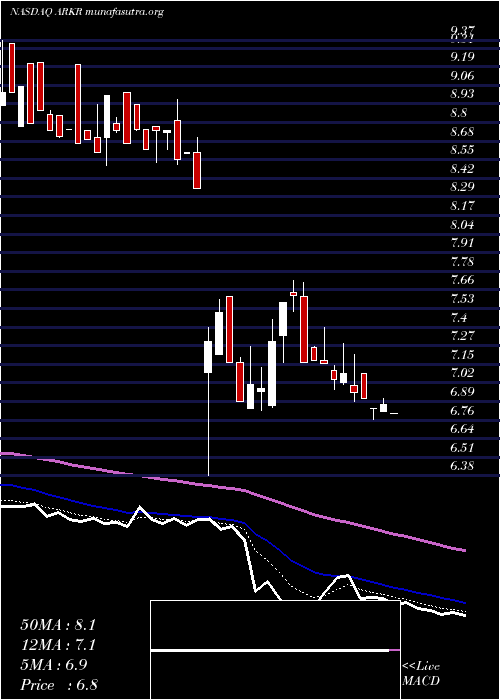The image size is (500, 700).
Task: Click the 8.93 price axis label
Action: [x=462, y=94]
